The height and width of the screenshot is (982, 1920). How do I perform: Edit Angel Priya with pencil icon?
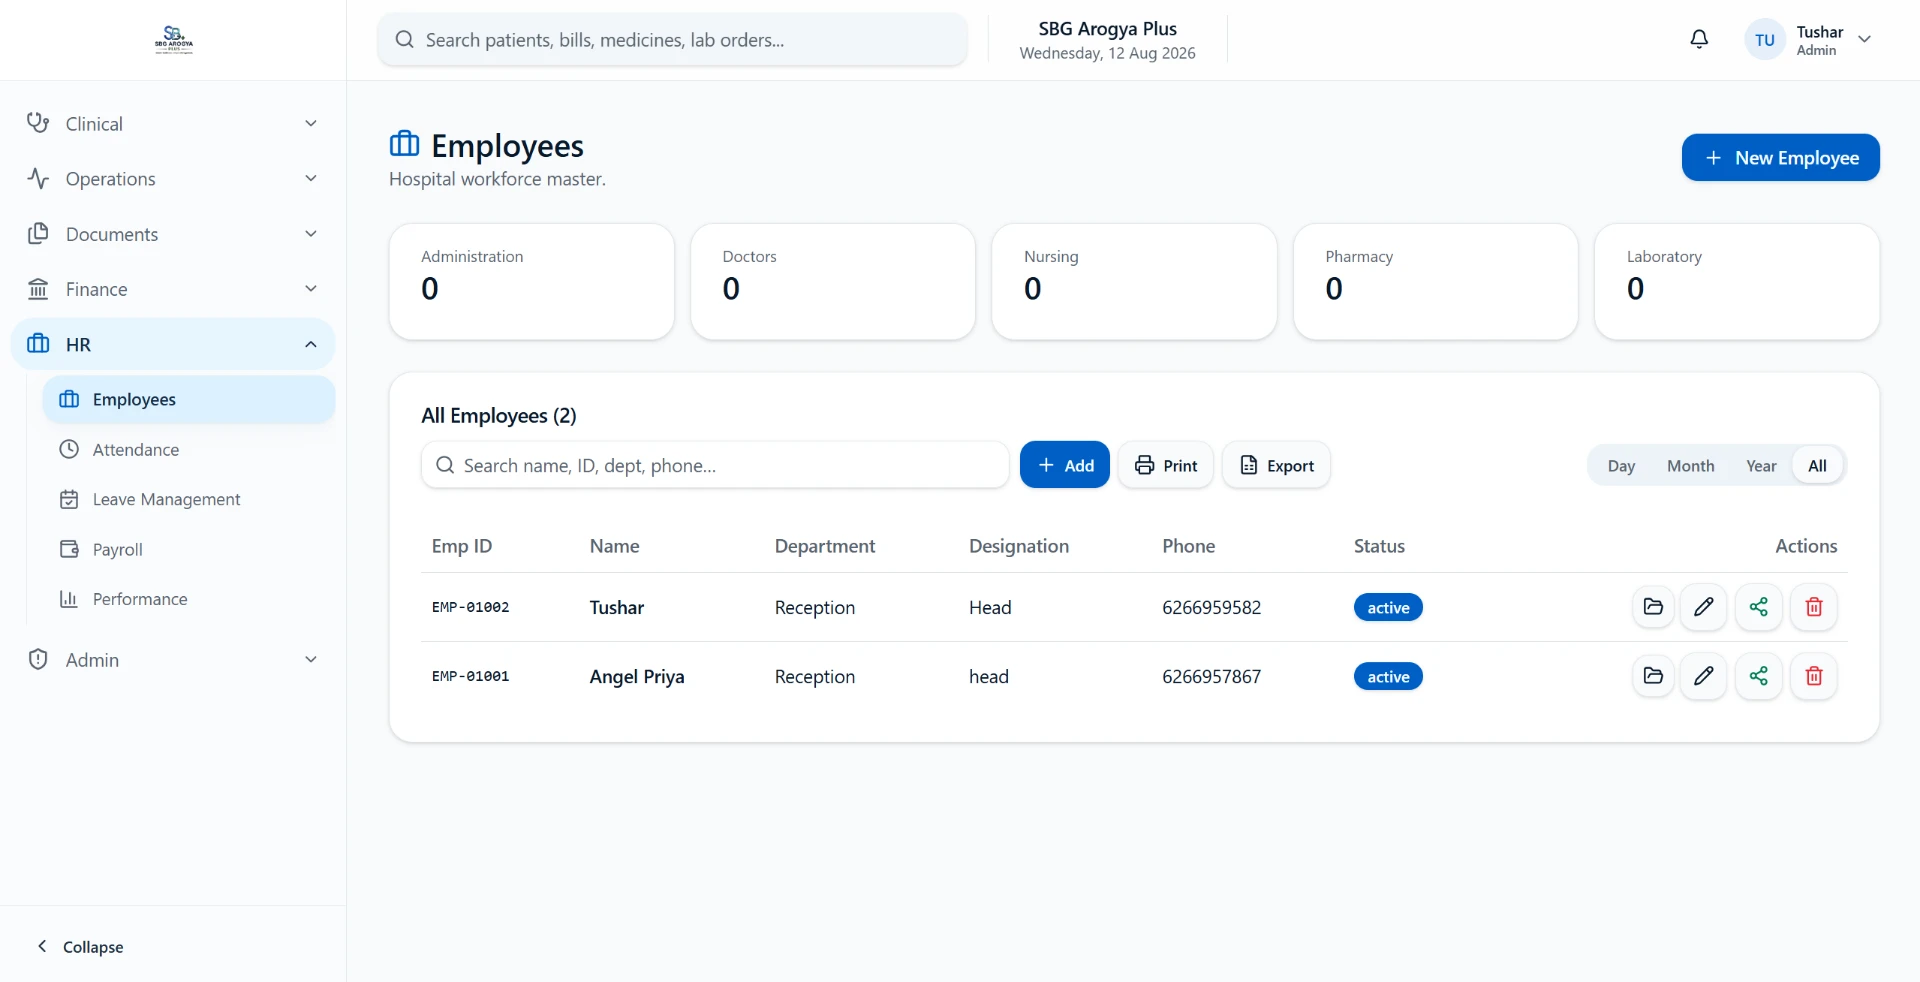click(x=1704, y=676)
